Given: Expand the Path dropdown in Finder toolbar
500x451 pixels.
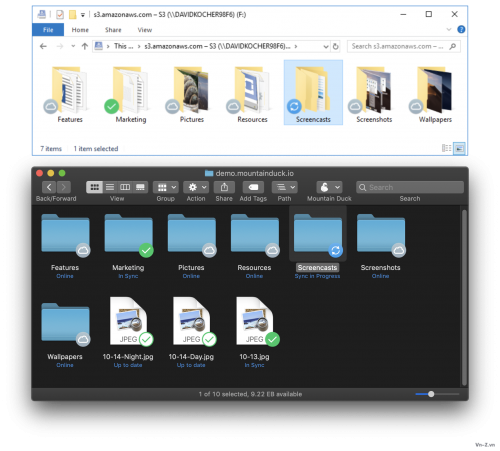Looking at the screenshot, I should (x=285, y=187).
